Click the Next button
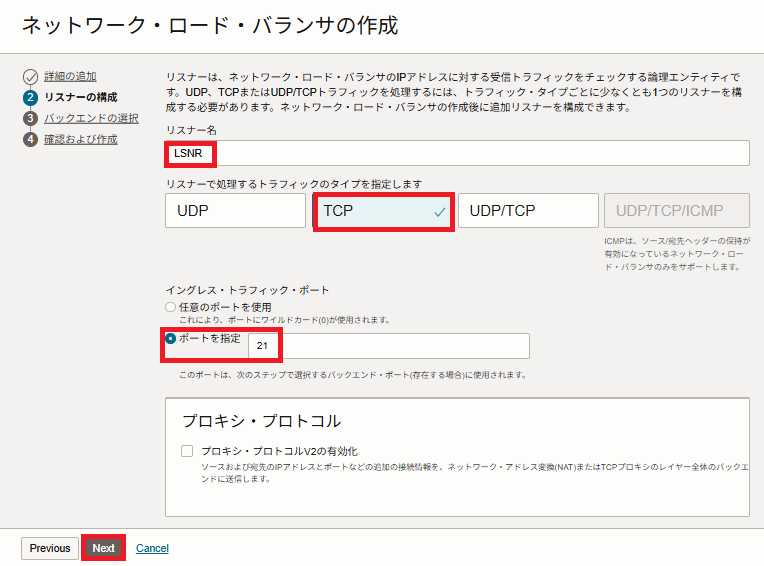Screen dimensions: 764x566 click(x=104, y=548)
